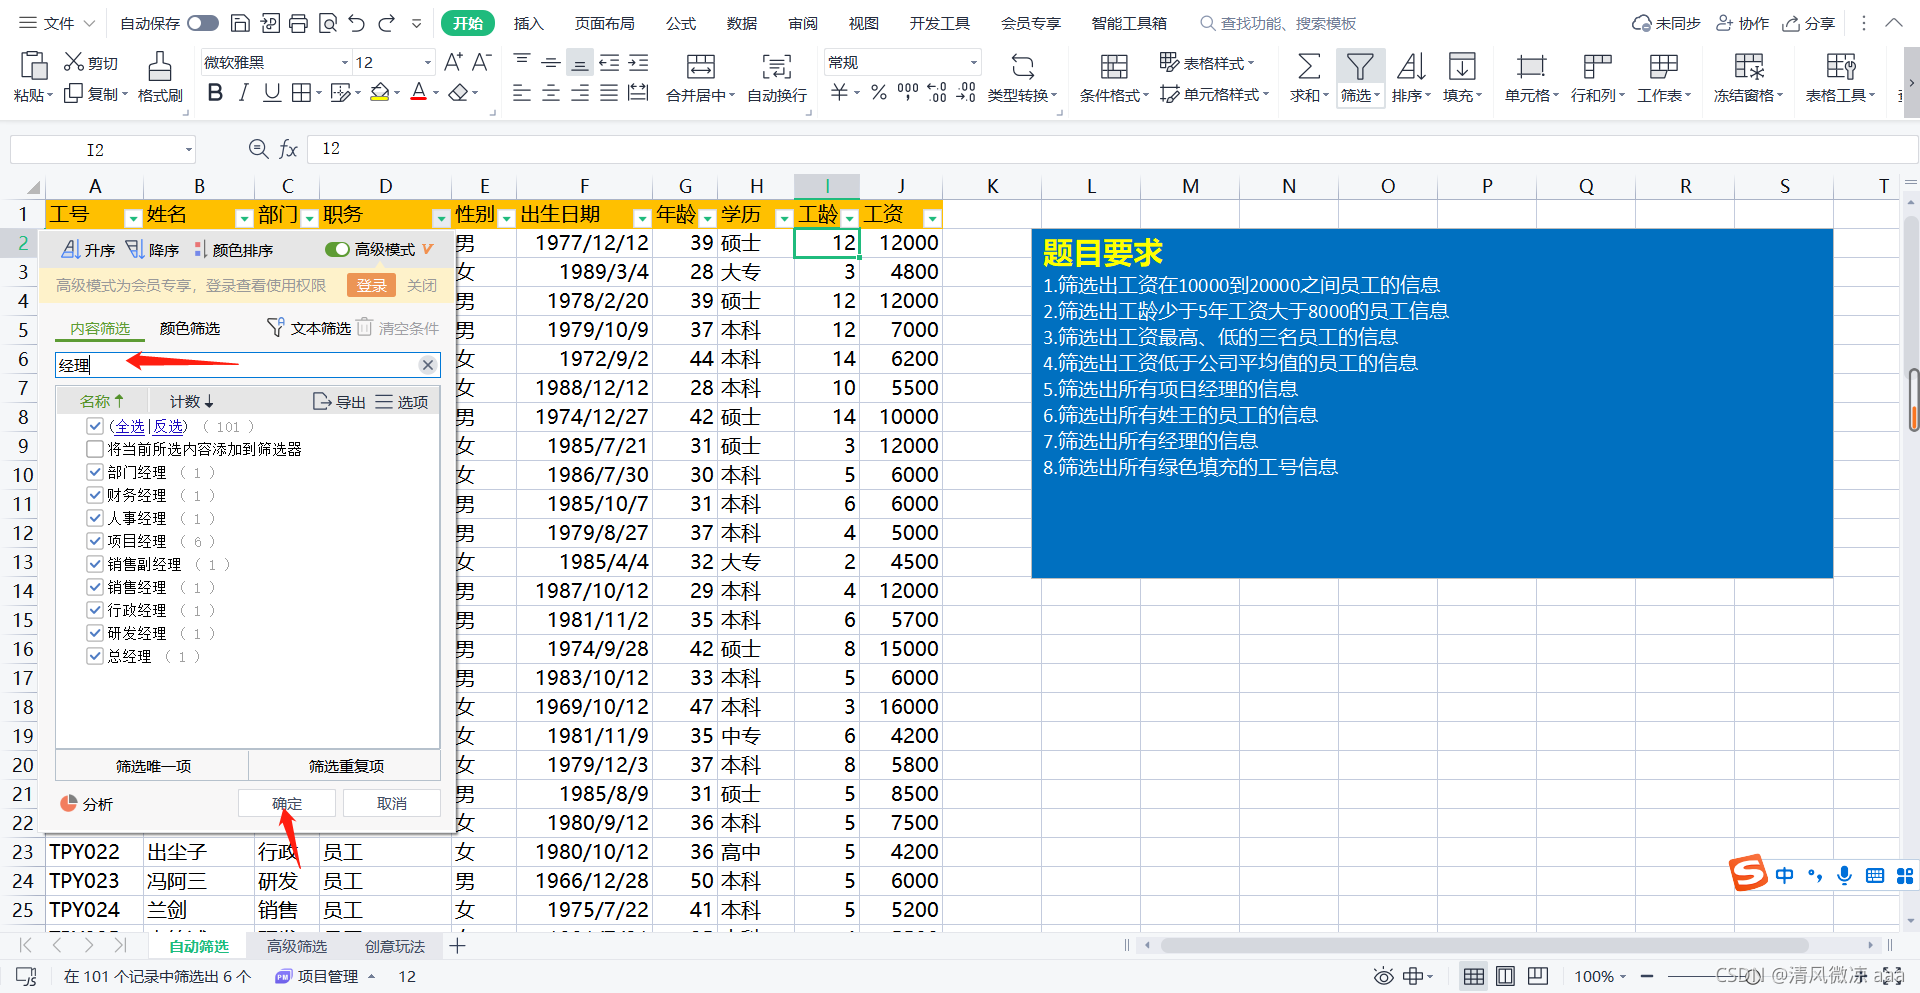
Task: Open filter dropdown for 学历 column header
Action: 784,218
